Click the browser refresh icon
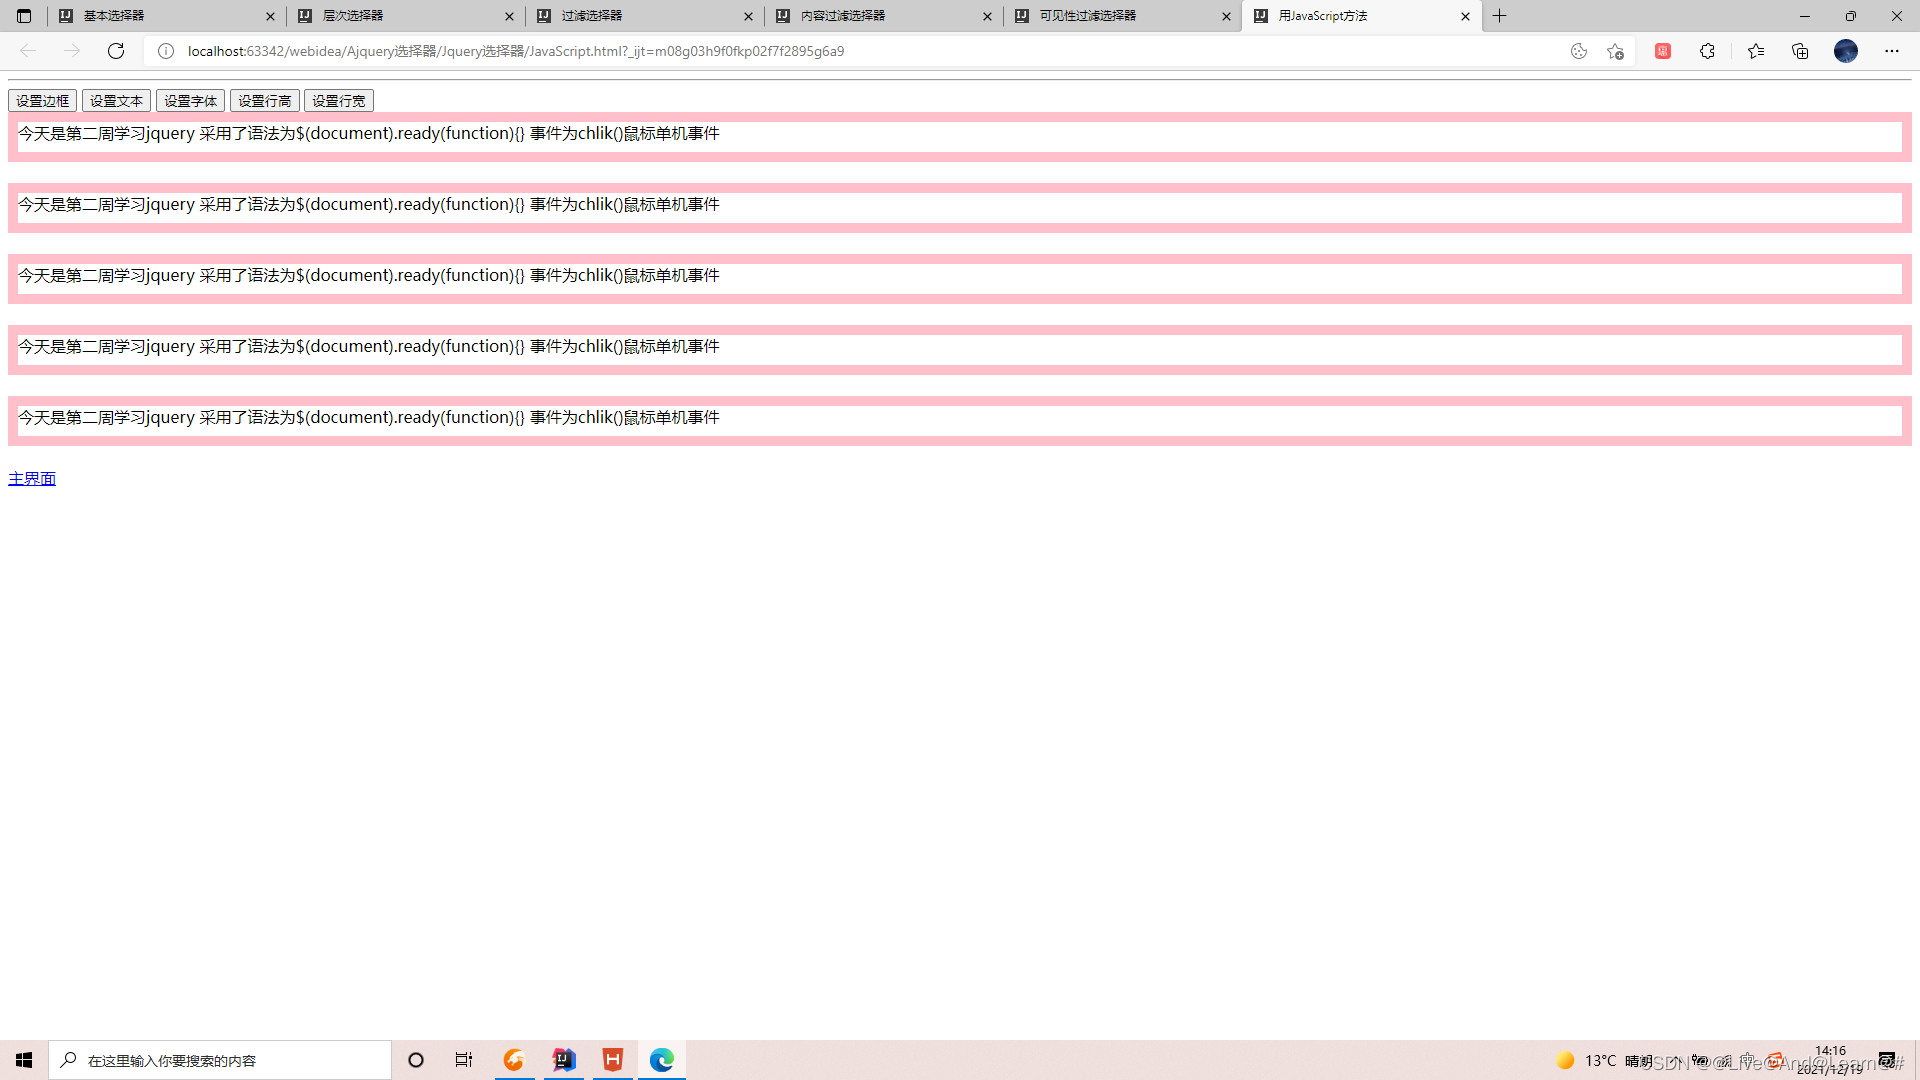 [116, 51]
